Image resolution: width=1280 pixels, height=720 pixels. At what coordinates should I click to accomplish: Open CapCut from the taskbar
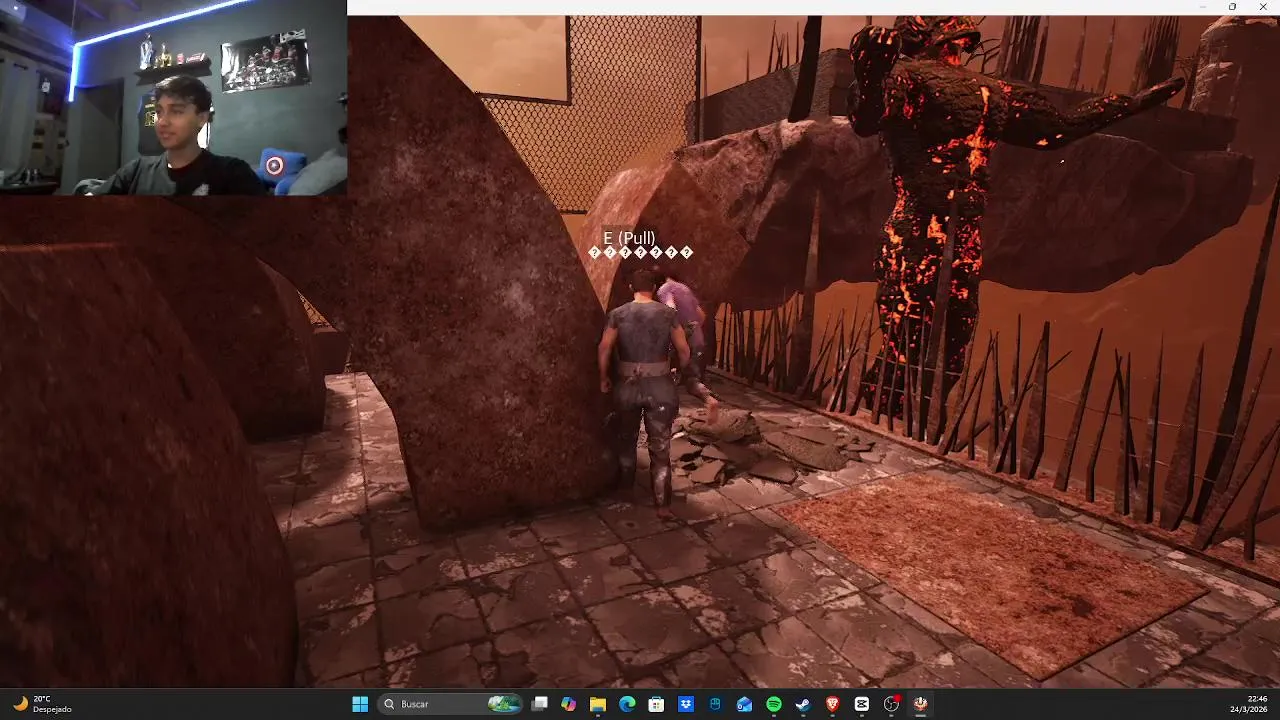862,704
